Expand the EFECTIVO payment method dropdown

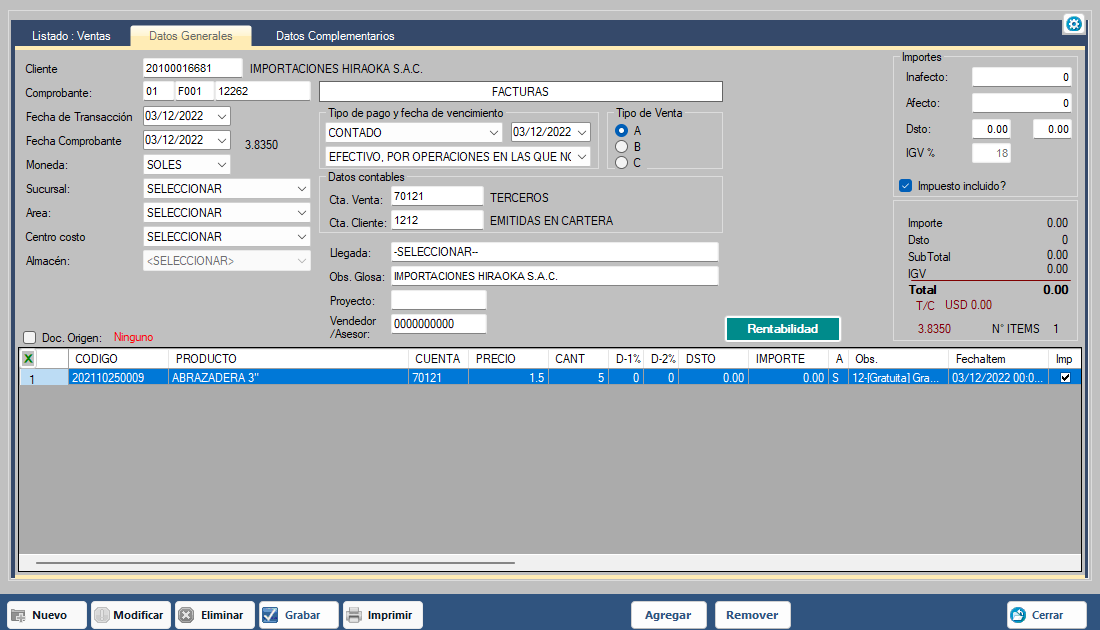tap(582, 156)
